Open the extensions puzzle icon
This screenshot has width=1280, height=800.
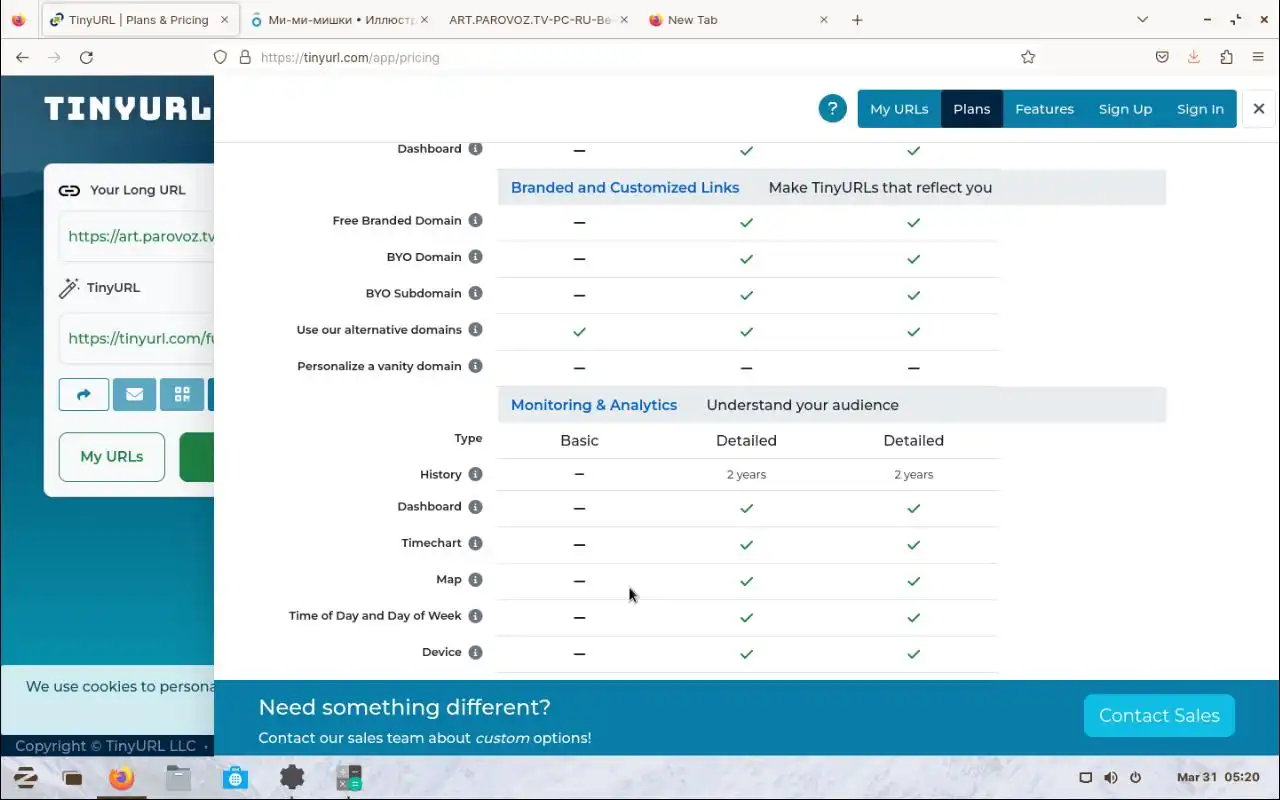[x=1226, y=57]
